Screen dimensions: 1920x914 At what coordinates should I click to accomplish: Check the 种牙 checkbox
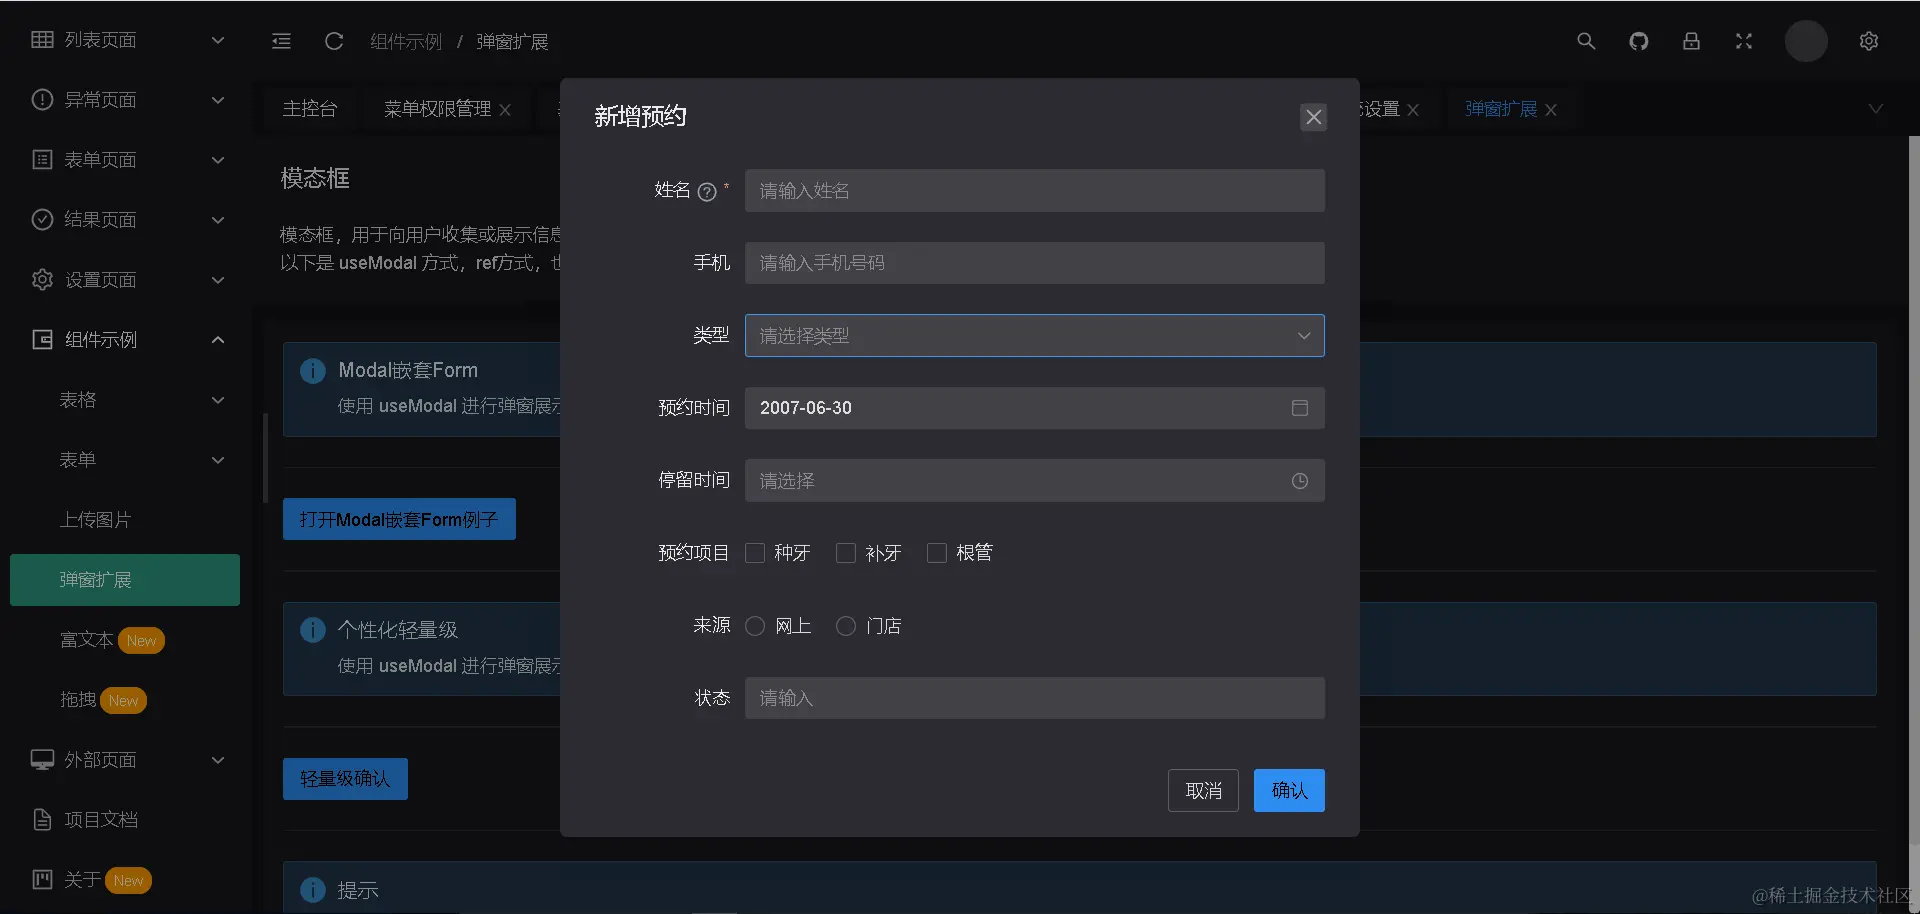pos(755,553)
